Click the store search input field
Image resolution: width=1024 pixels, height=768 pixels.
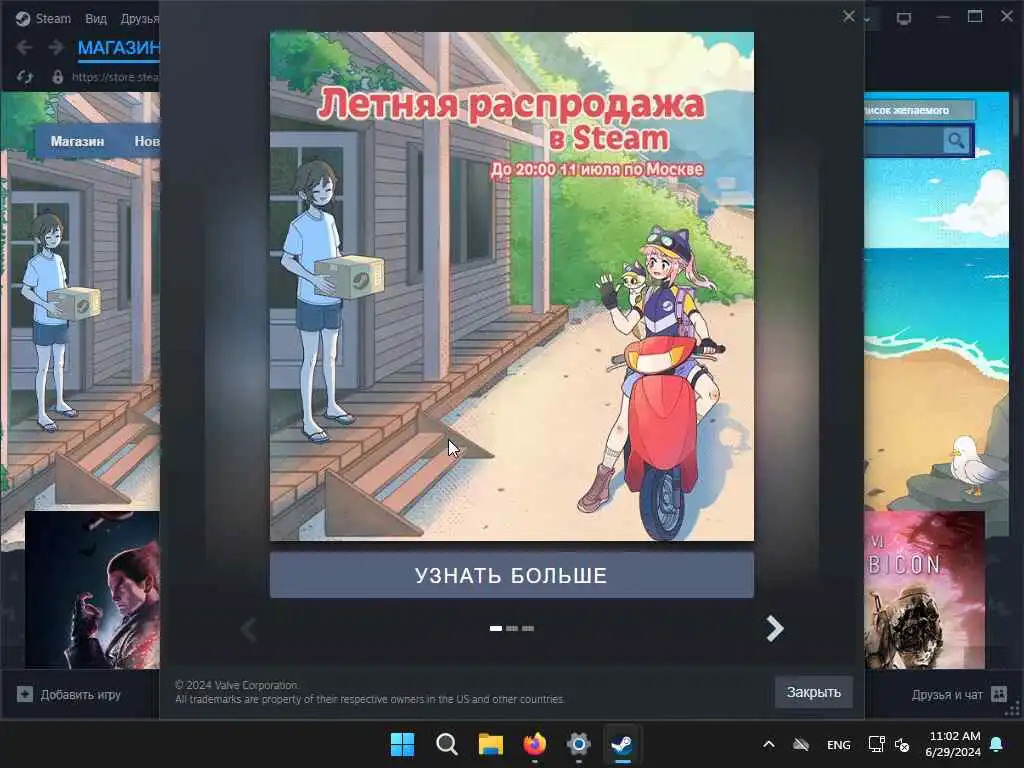coord(903,140)
